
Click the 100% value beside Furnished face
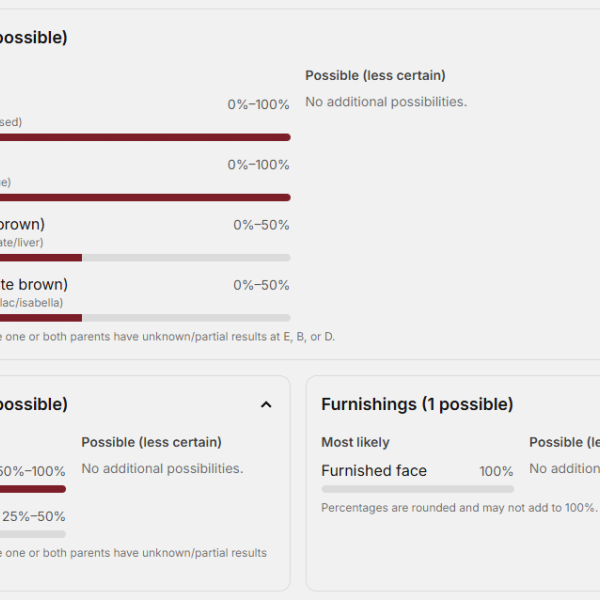(x=496, y=472)
